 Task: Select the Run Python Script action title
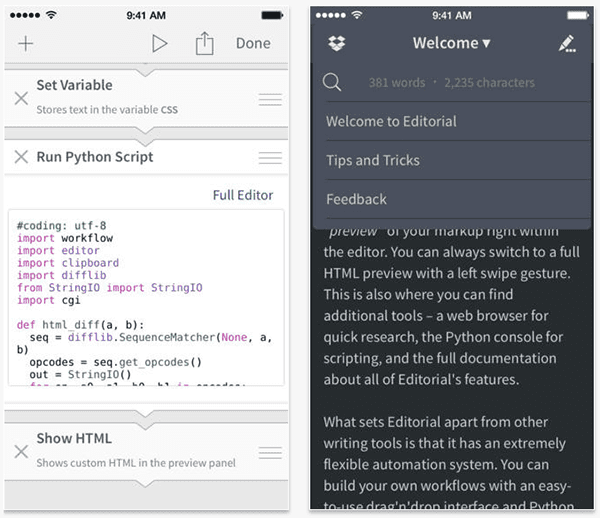coord(95,157)
